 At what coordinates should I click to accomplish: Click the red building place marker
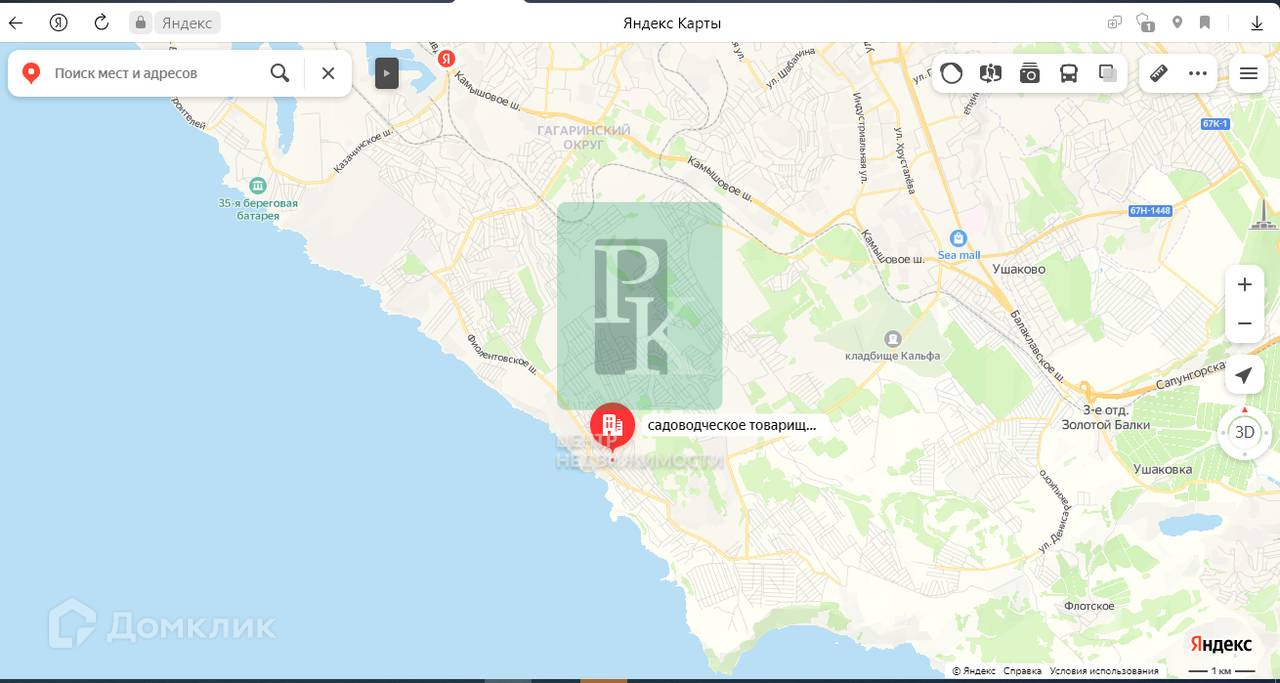[x=612, y=426]
